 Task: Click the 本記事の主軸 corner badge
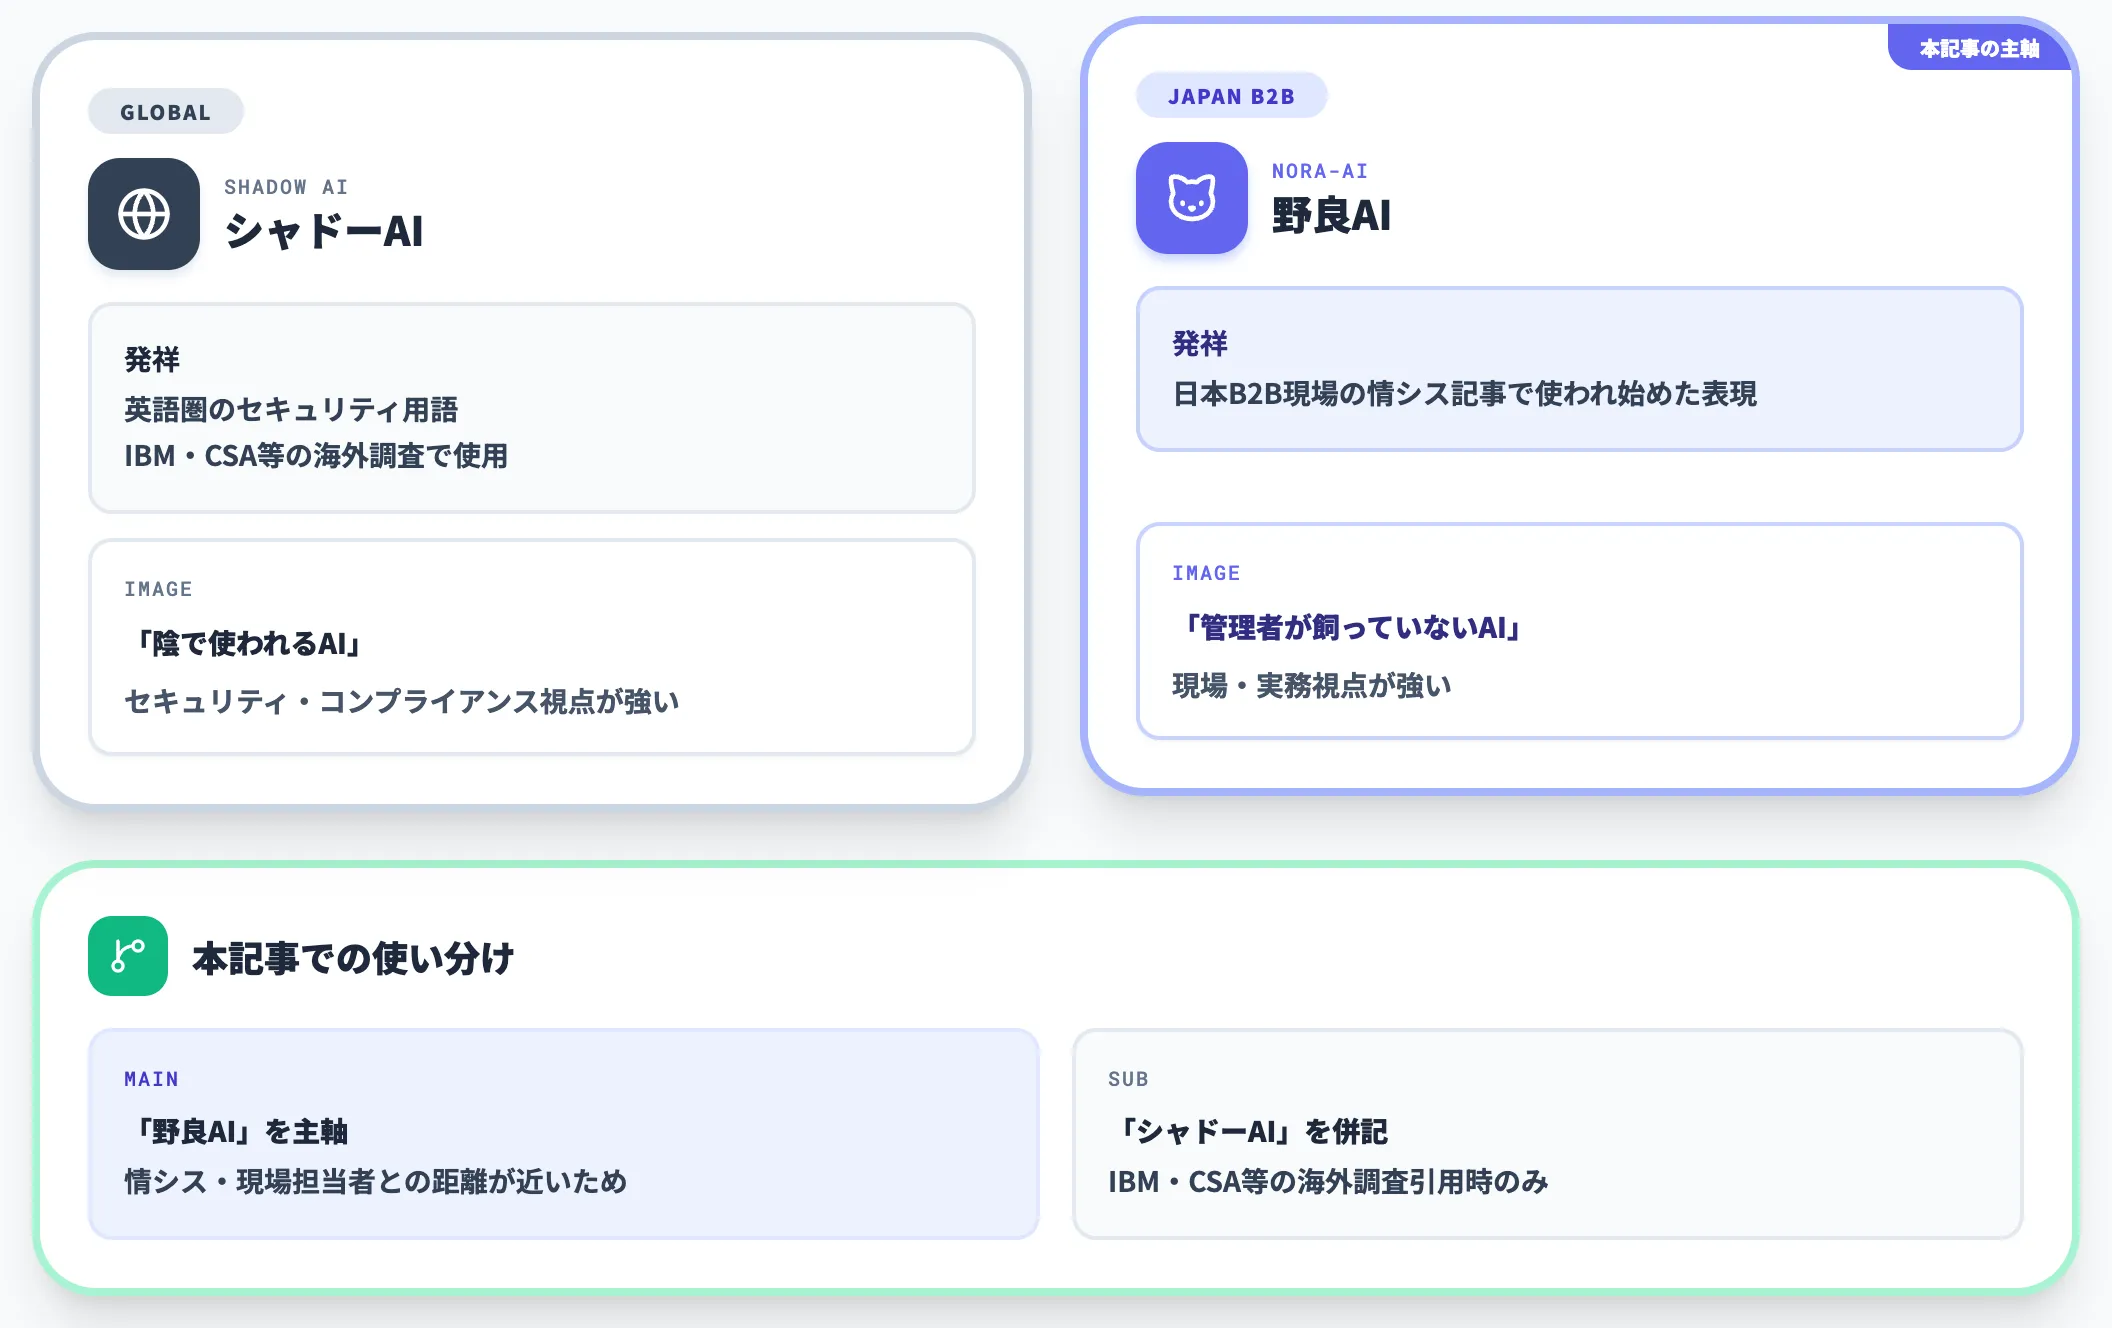tap(1979, 48)
